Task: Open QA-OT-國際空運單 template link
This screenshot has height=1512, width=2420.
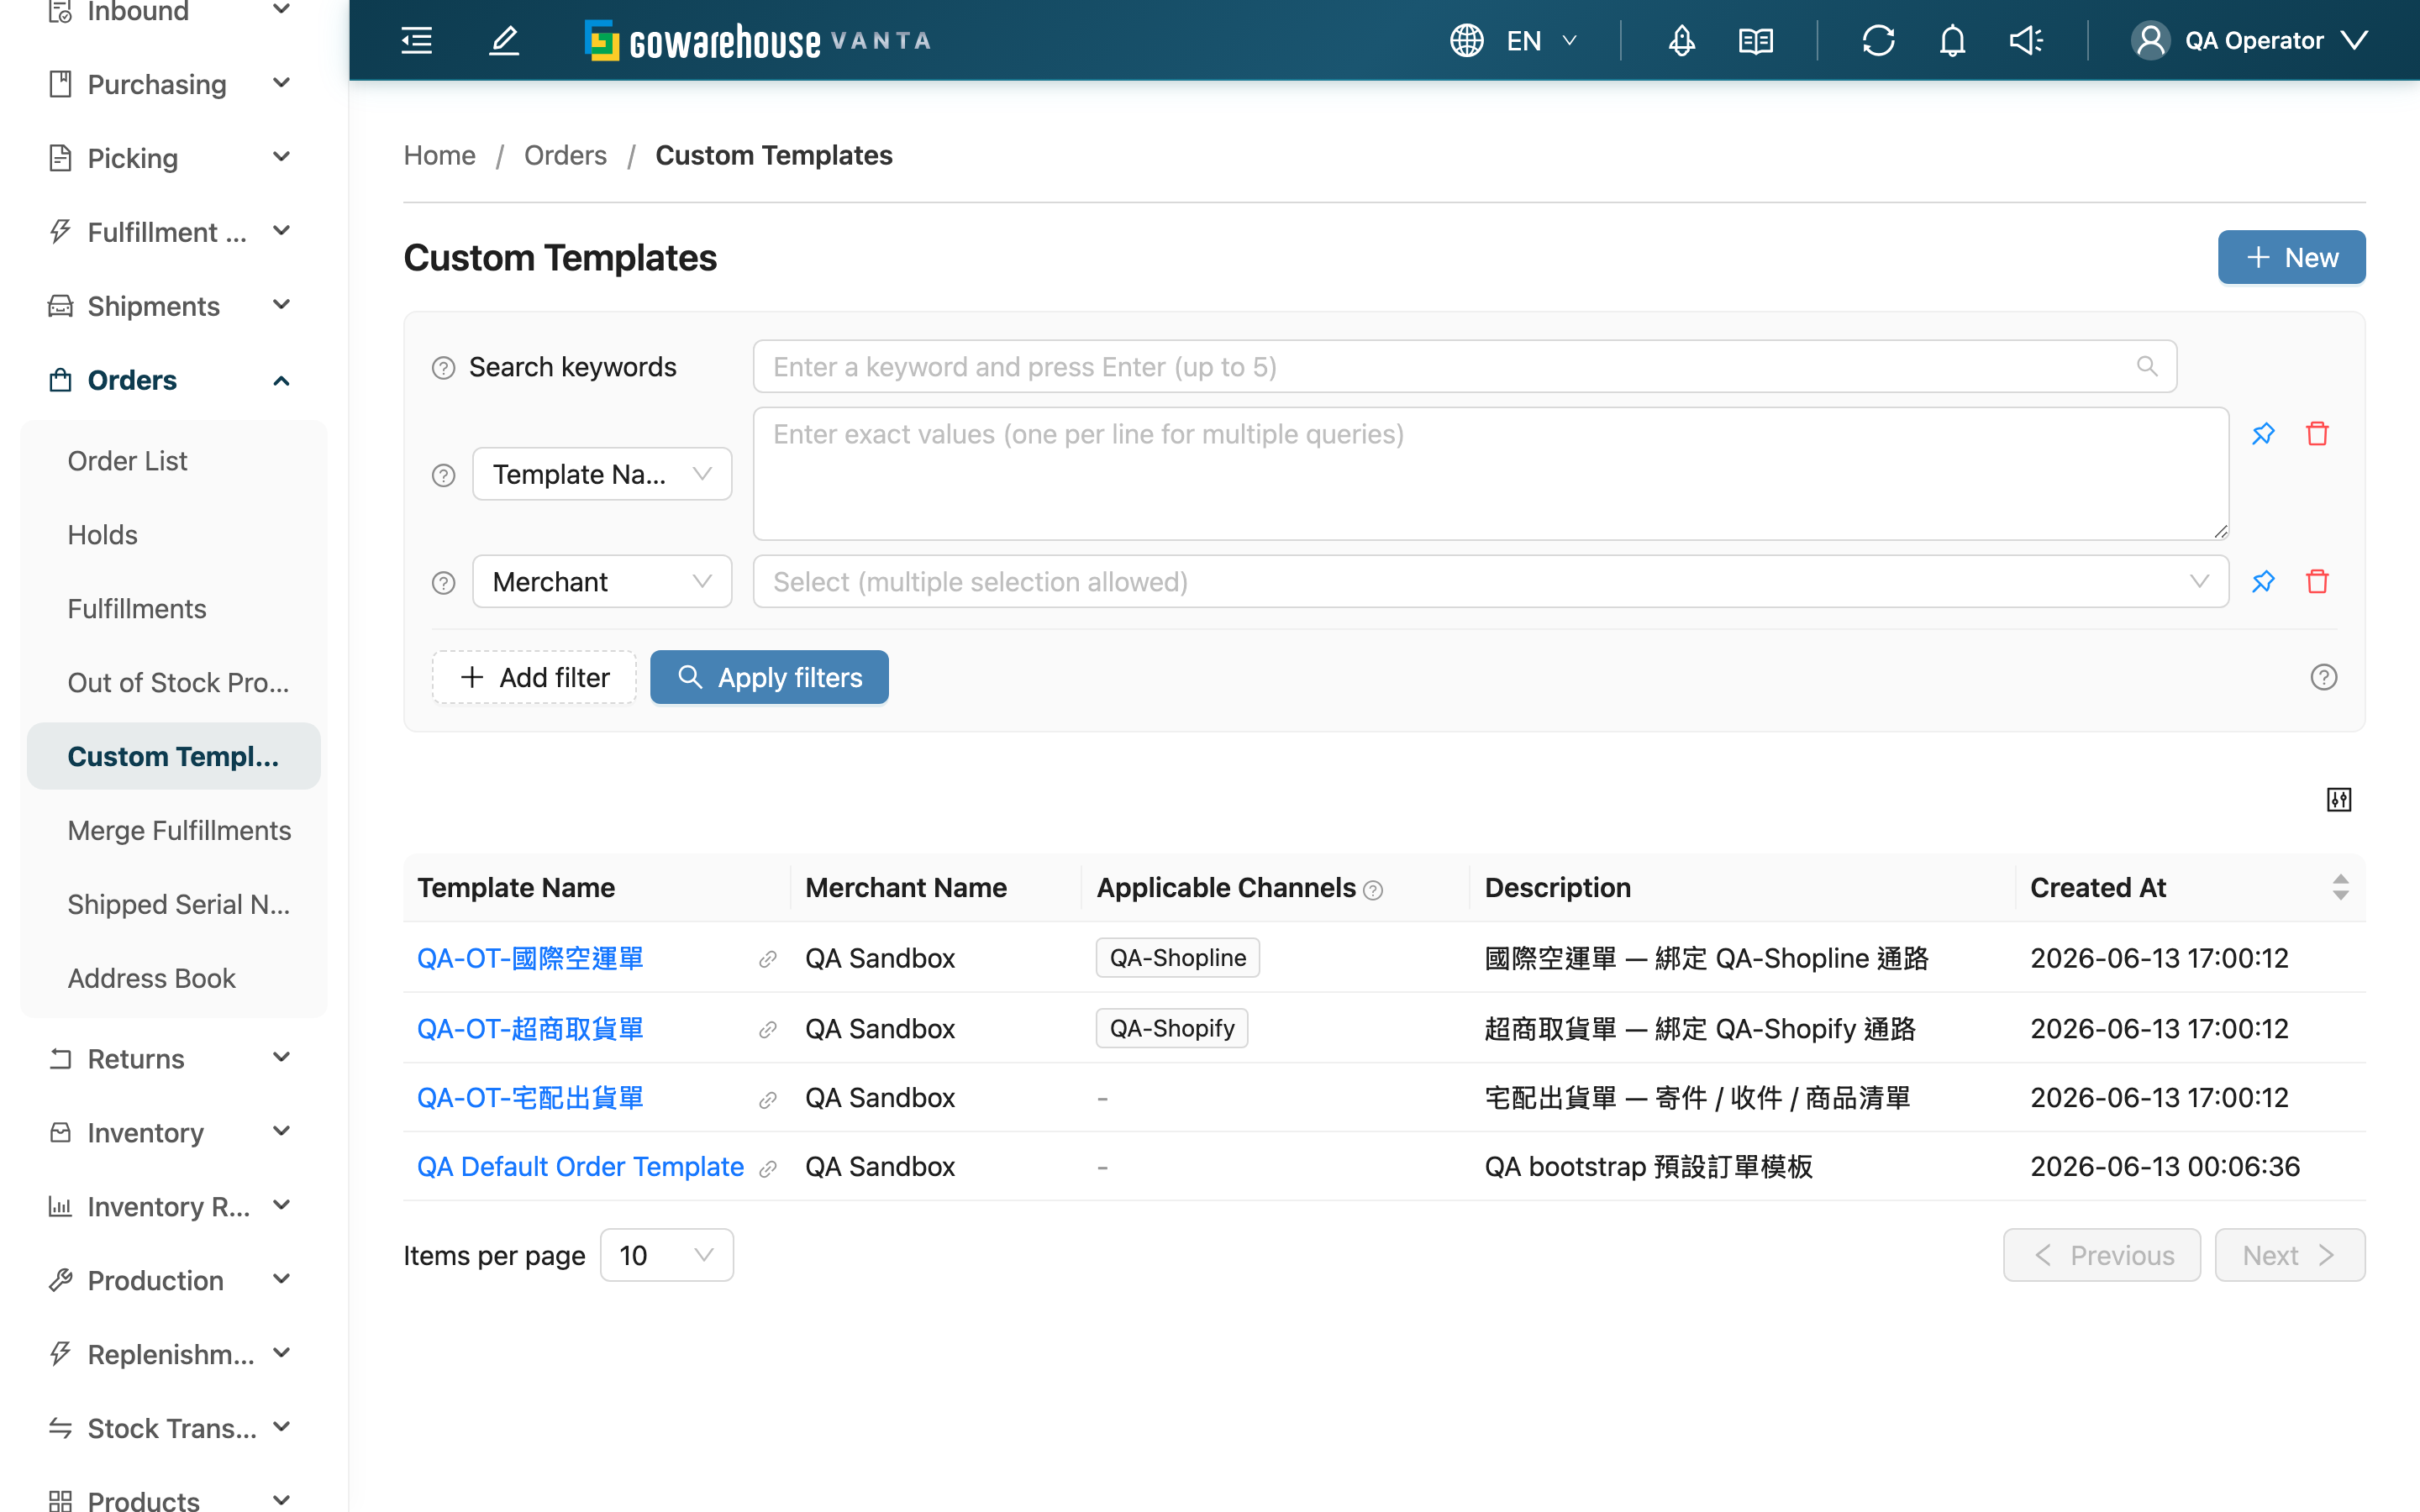Action: click(530, 958)
